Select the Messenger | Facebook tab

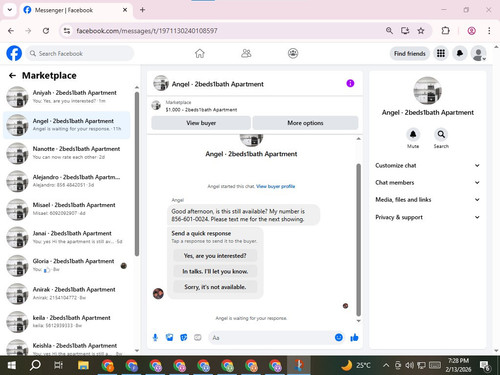pos(76,10)
